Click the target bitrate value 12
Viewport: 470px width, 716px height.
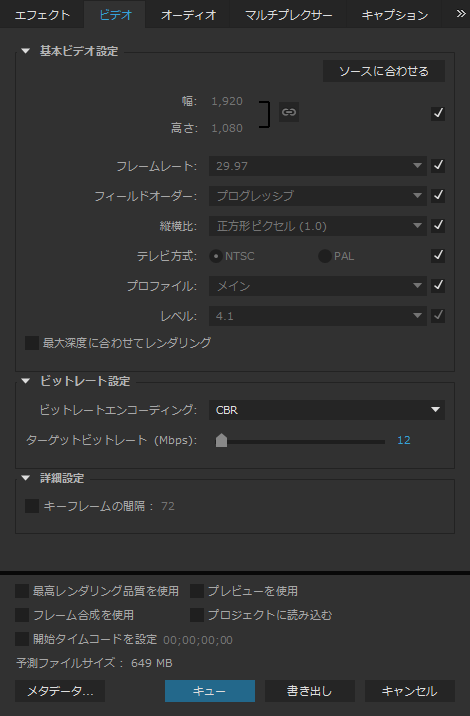(404, 440)
